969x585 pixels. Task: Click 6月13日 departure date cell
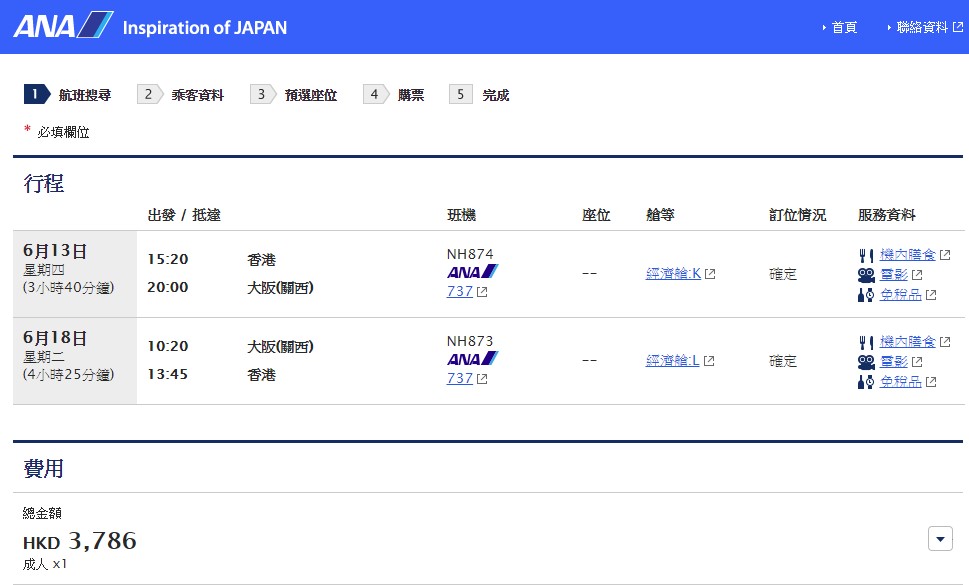tap(75, 274)
